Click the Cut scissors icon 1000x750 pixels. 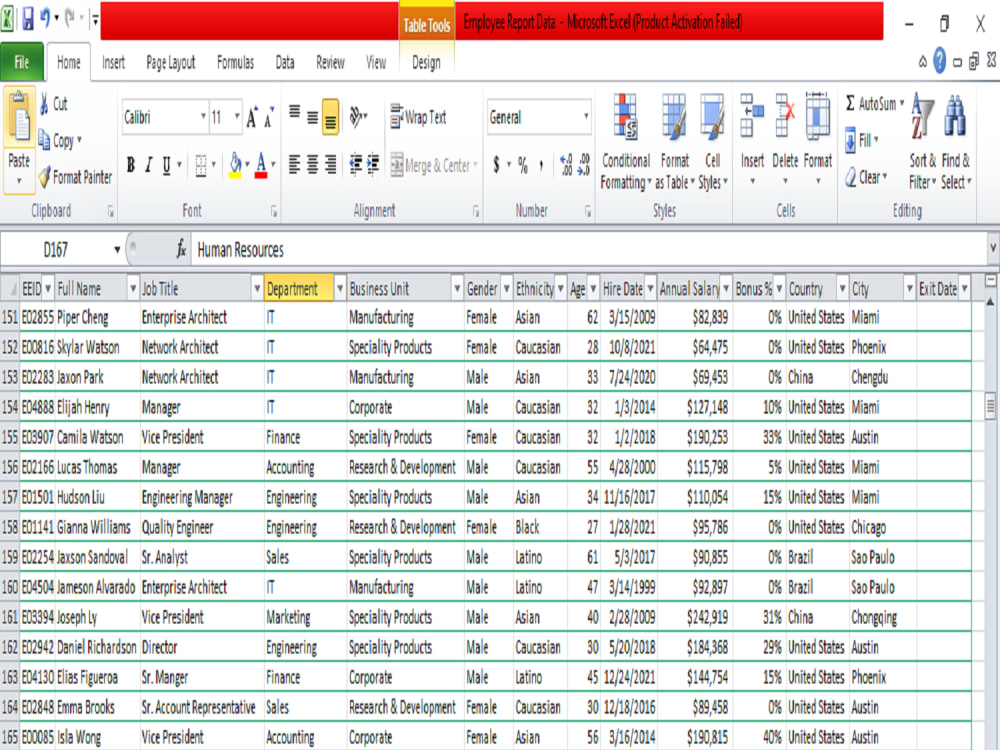(44, 104)
